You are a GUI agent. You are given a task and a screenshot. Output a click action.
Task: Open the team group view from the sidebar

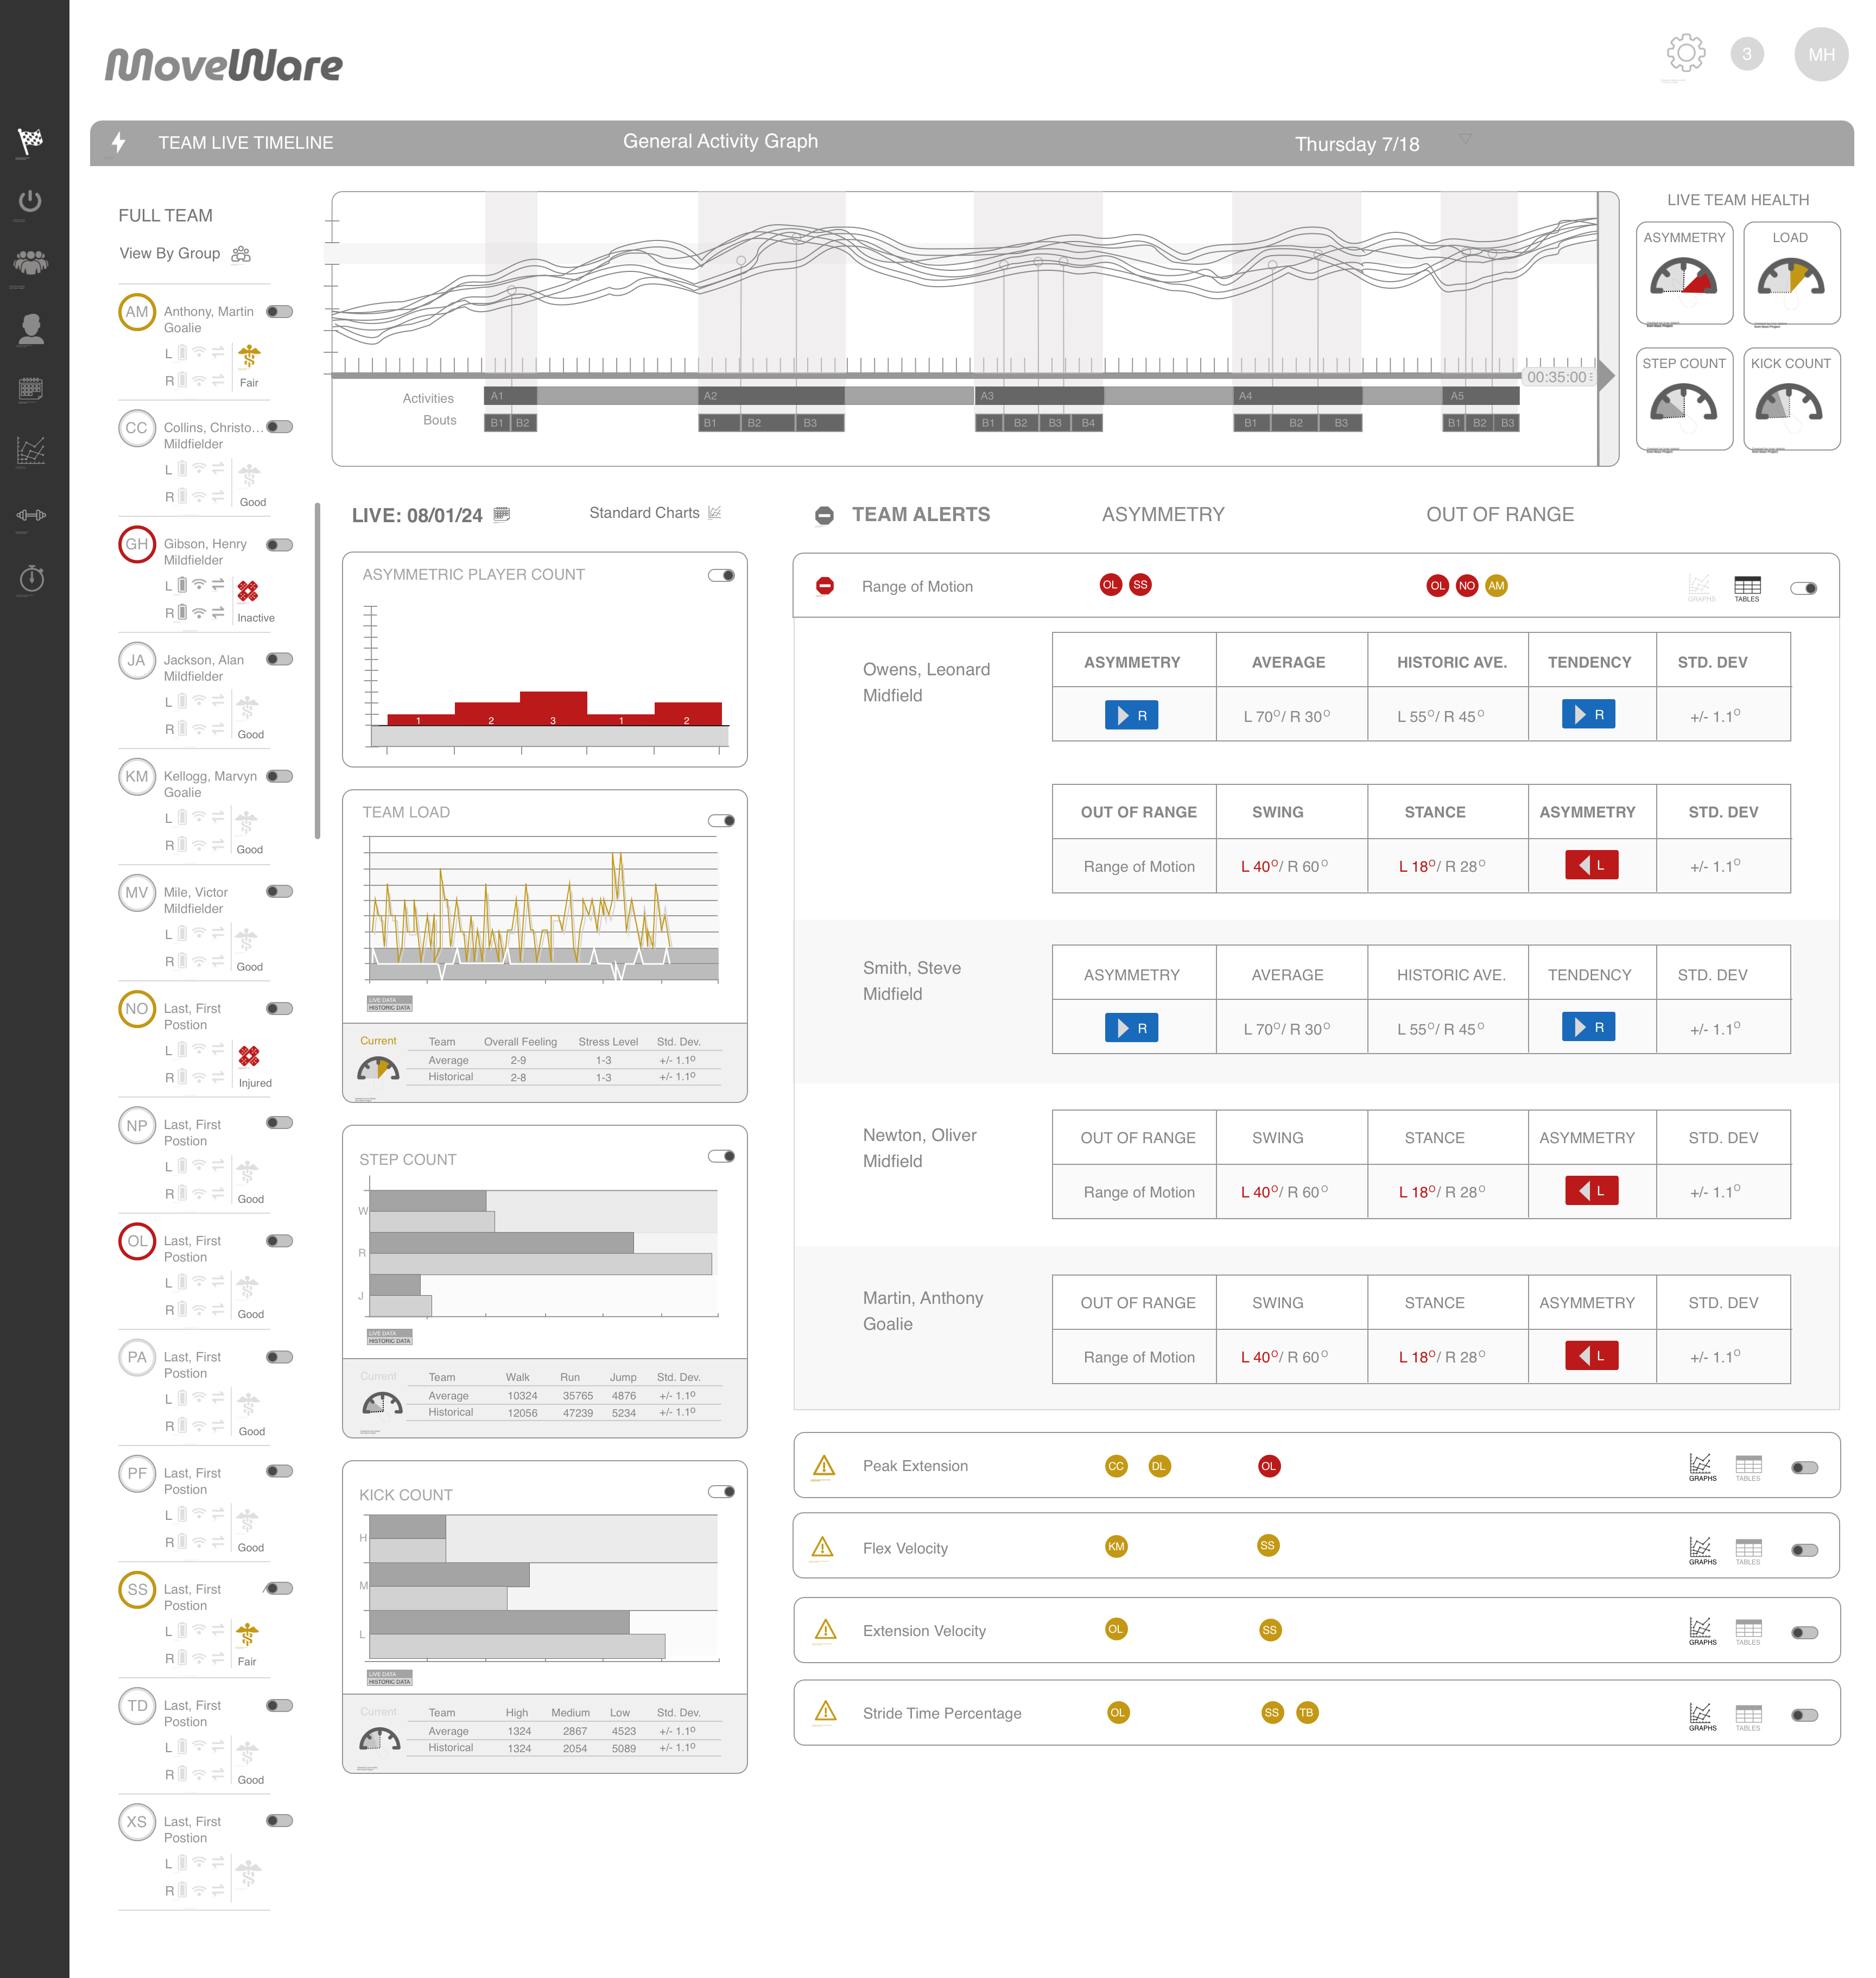tap(31, 262)
